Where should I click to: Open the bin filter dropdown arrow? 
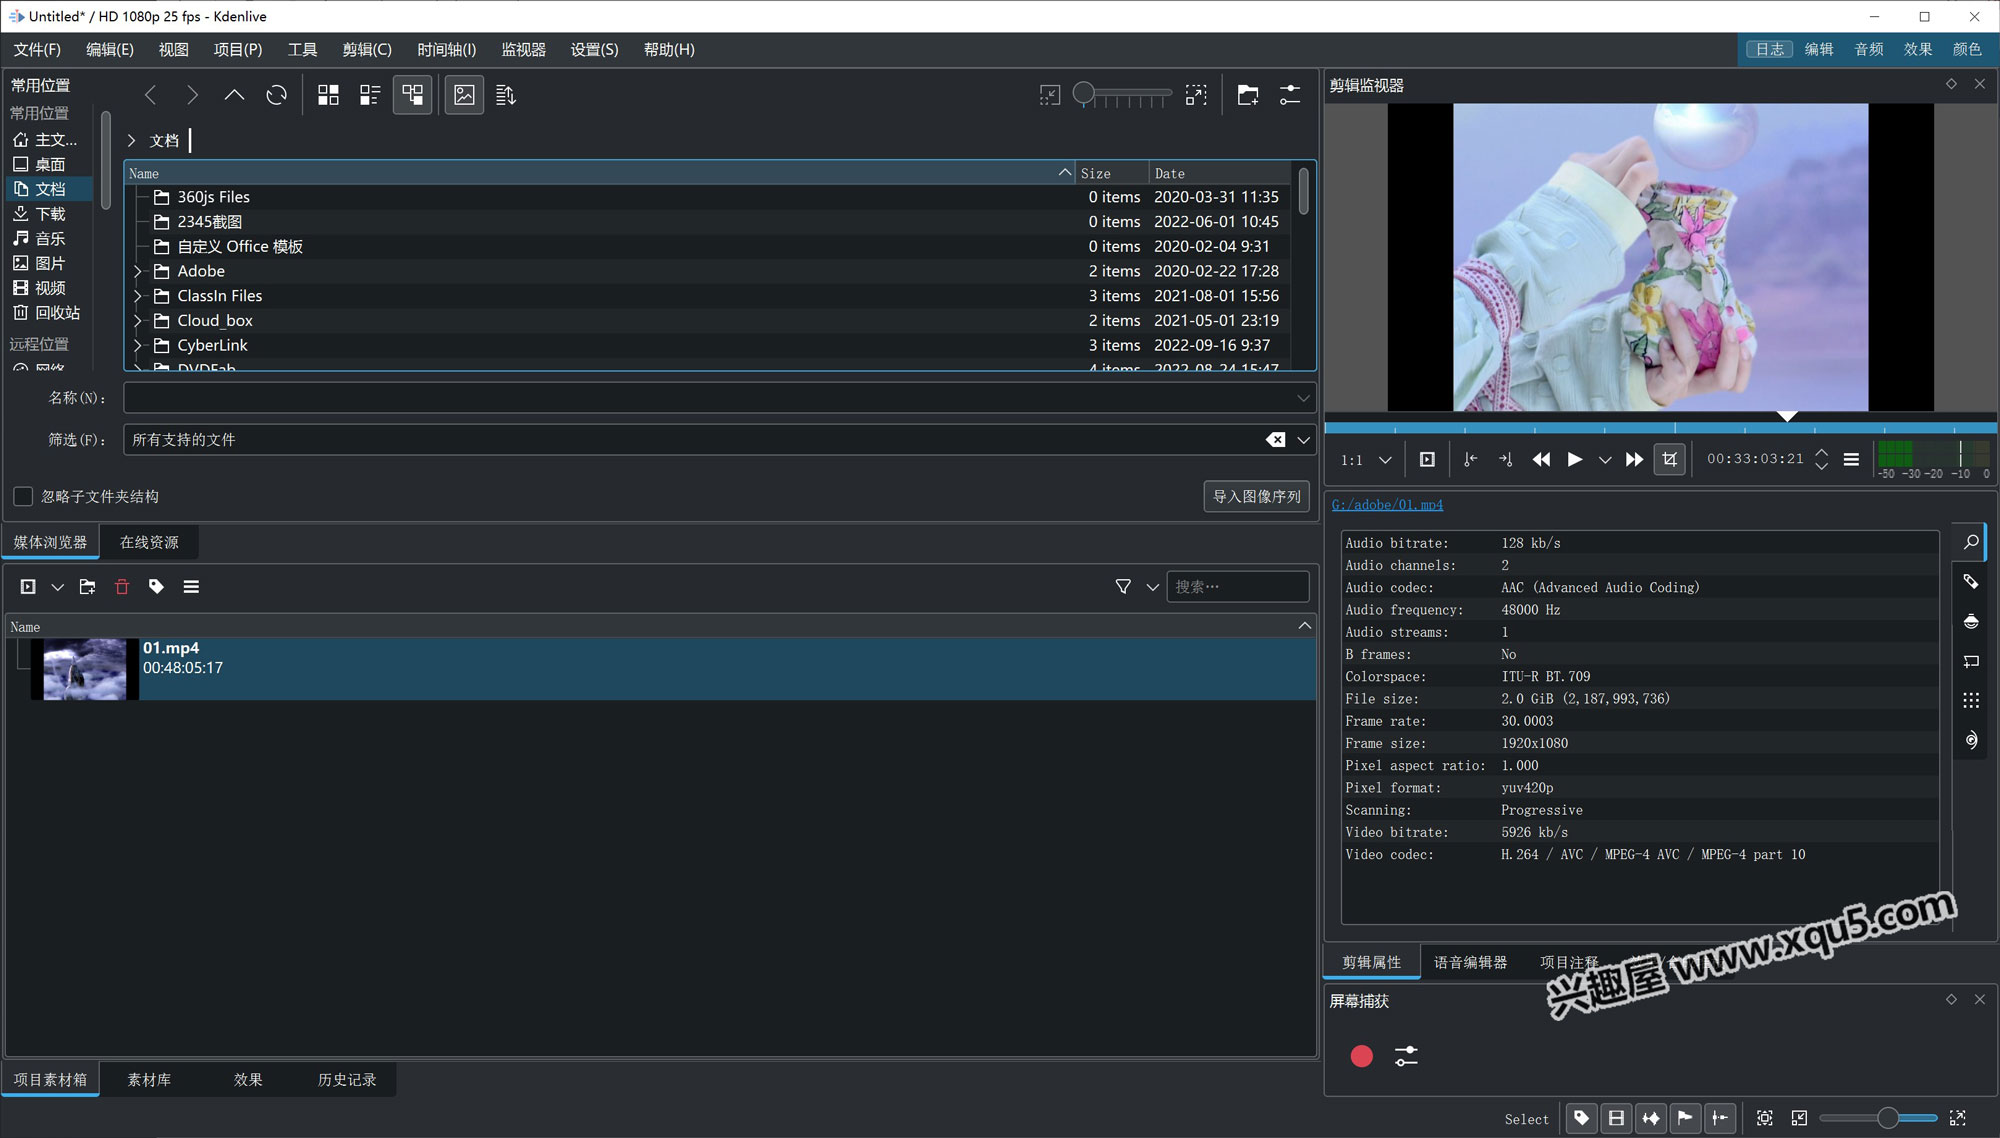(x=1152, y=587)
